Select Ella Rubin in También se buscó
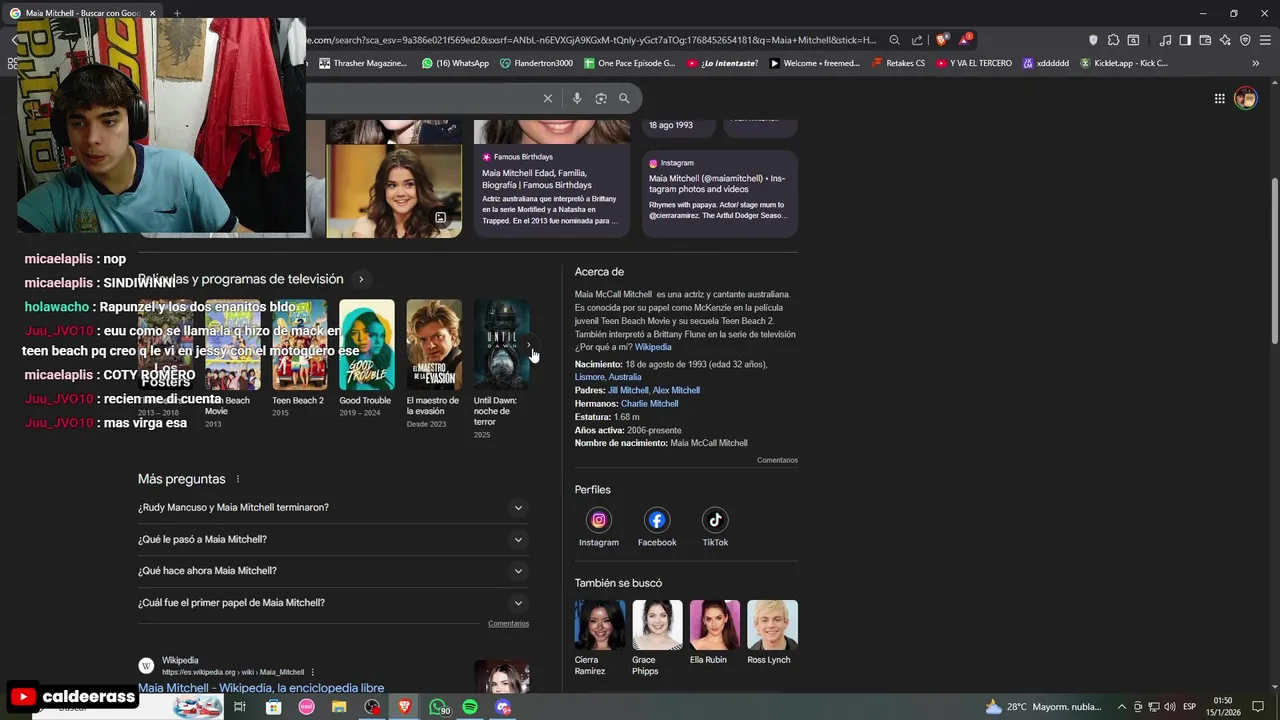 [x=714, y=631]
